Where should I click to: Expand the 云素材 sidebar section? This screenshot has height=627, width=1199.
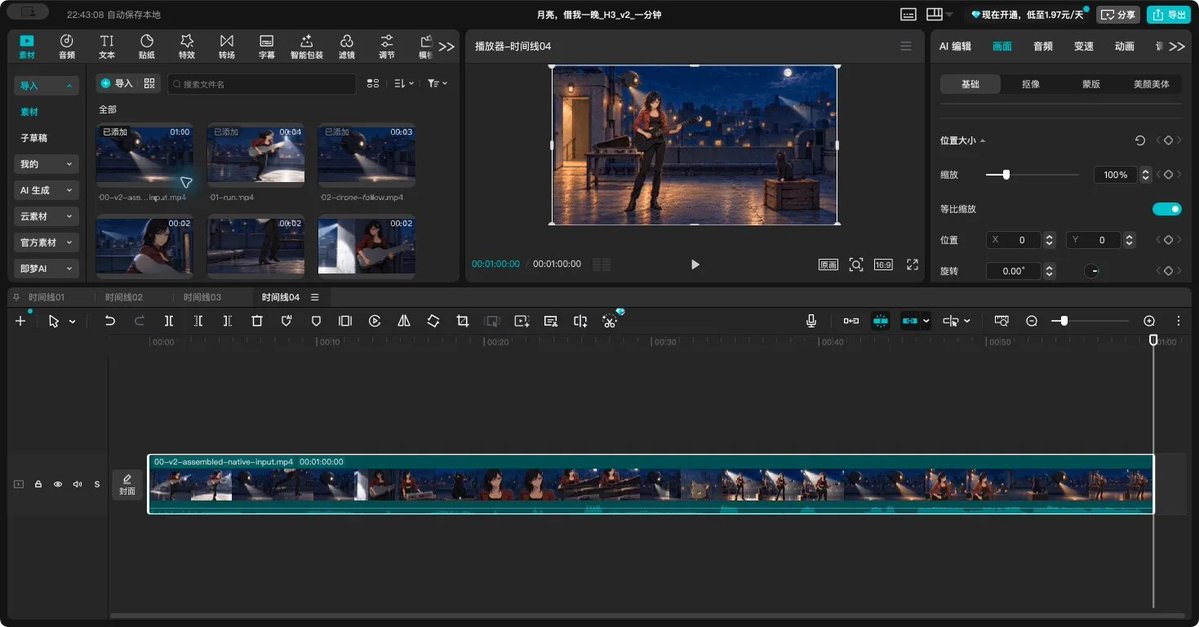click(x=46, y=216)
